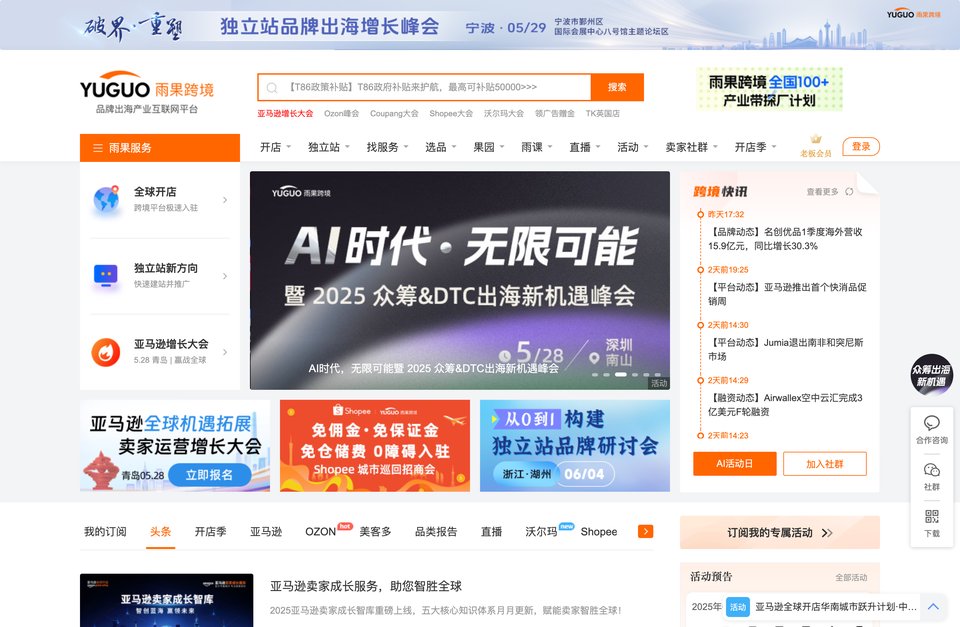The height and width of the screenshot is (627, 960).
Task: Click the 众筹出海新机遇 round floating badge
Action: point(931,375)
